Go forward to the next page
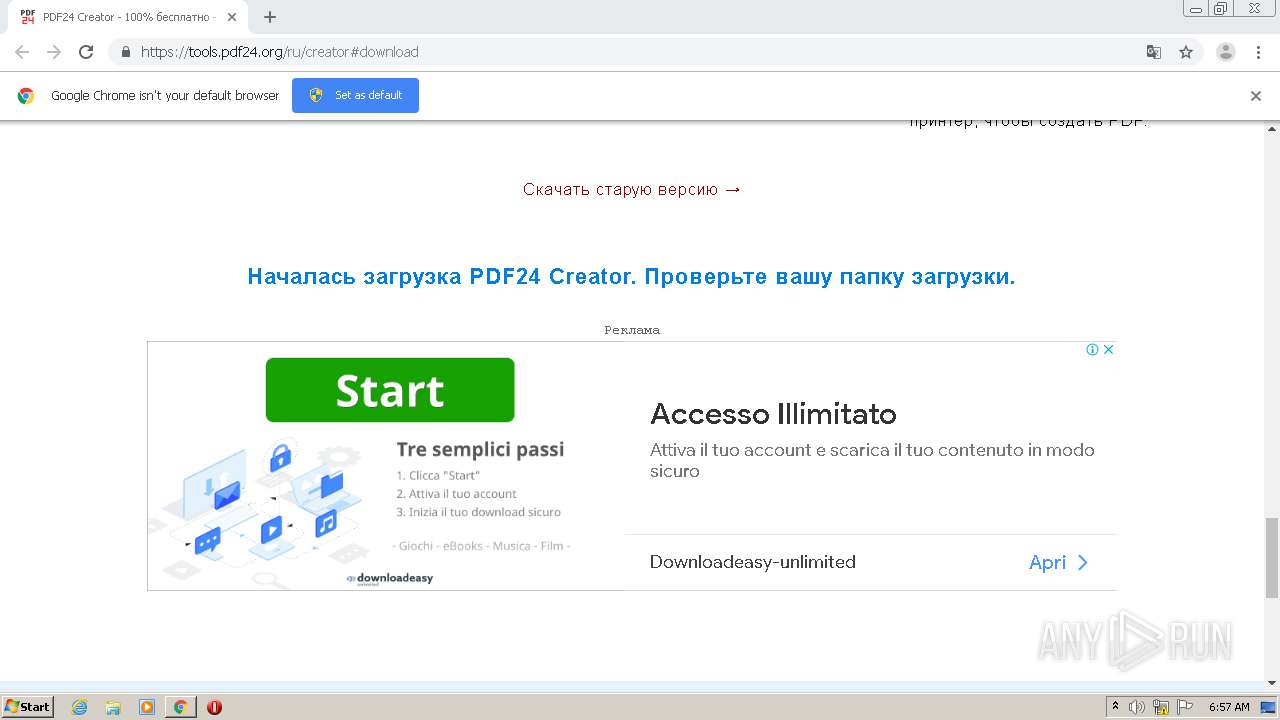 [54, 52]
